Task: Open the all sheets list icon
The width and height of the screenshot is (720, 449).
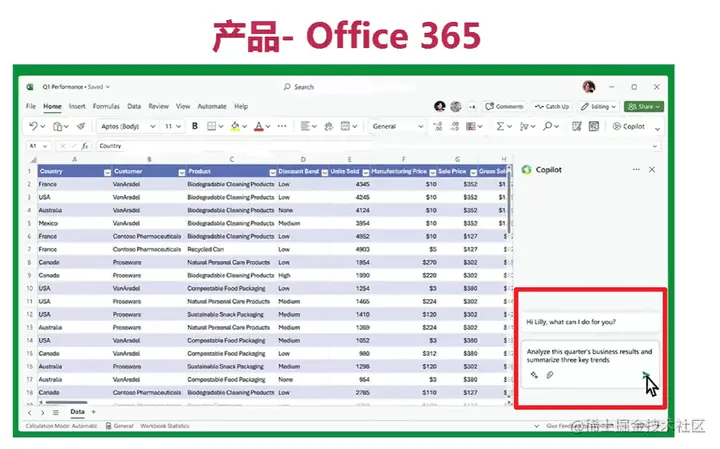Action: (56, 412)
